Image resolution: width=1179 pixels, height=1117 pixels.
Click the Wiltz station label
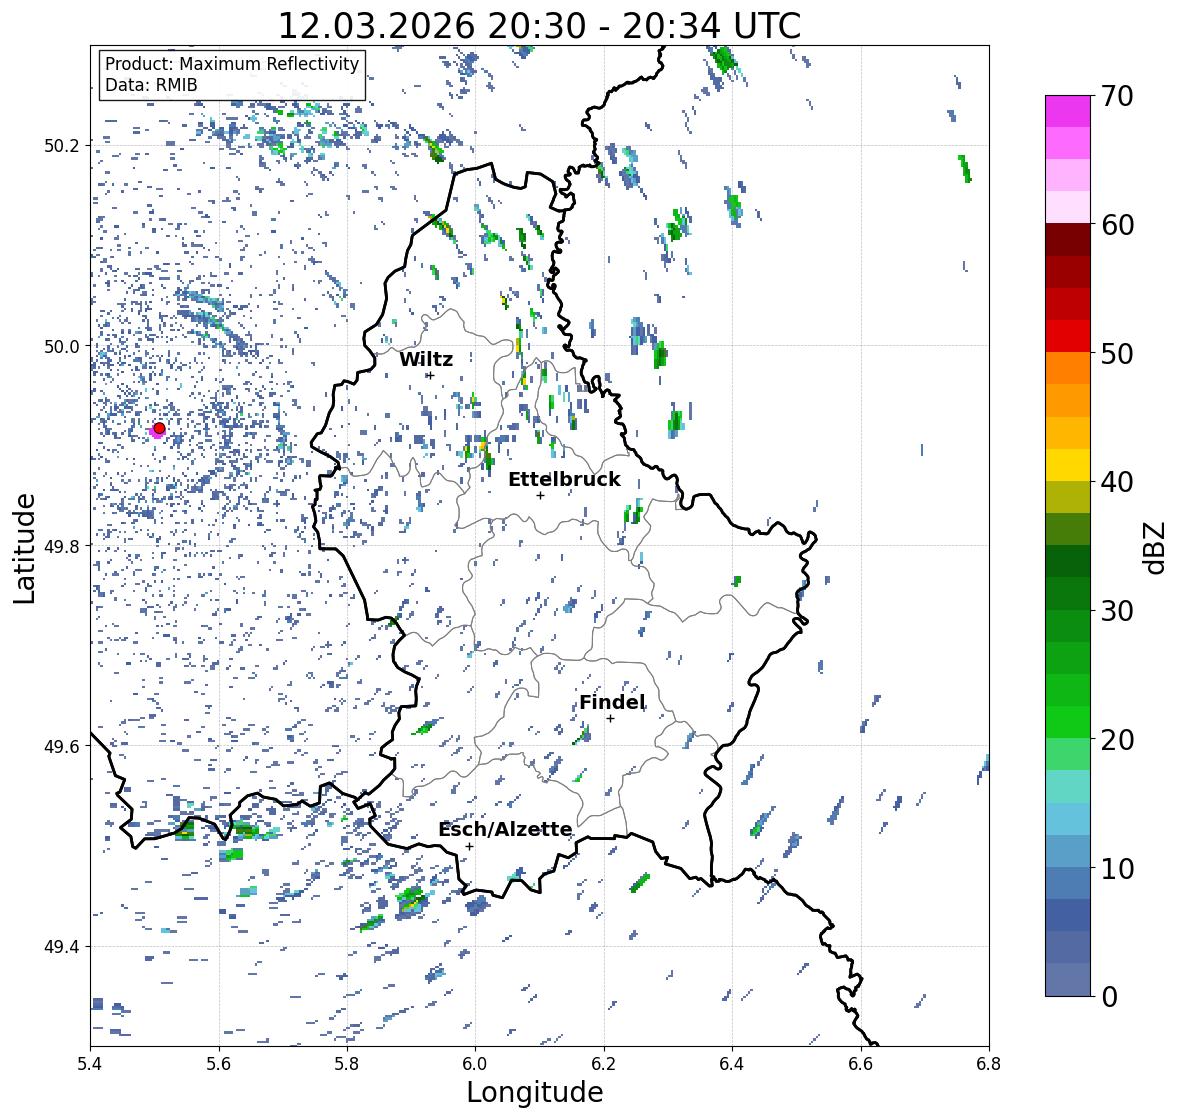pyautogui.click(x=426, y=359)
